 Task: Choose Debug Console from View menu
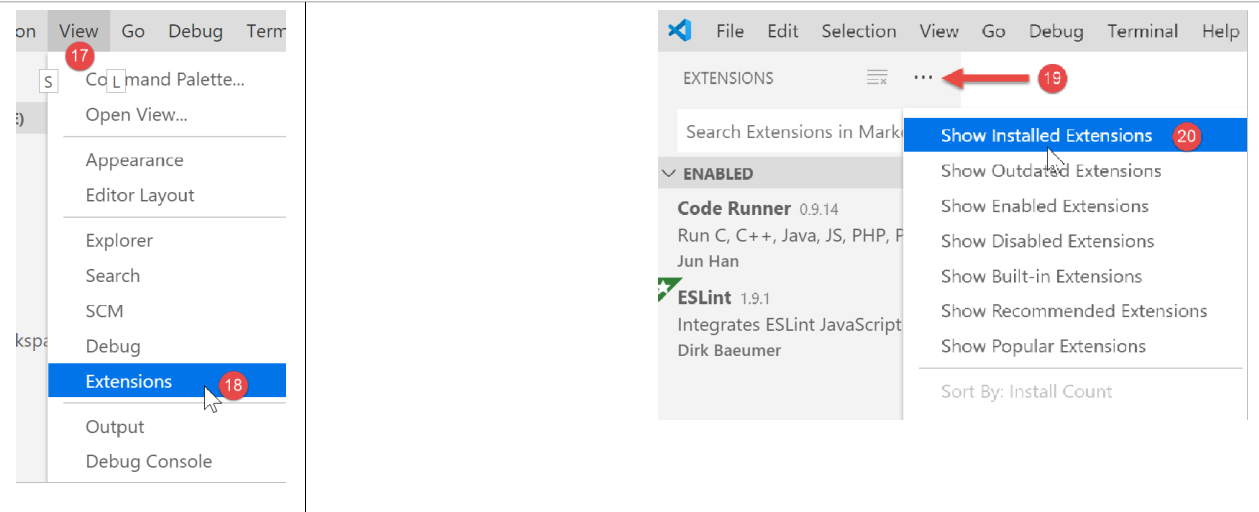[148, 461]
